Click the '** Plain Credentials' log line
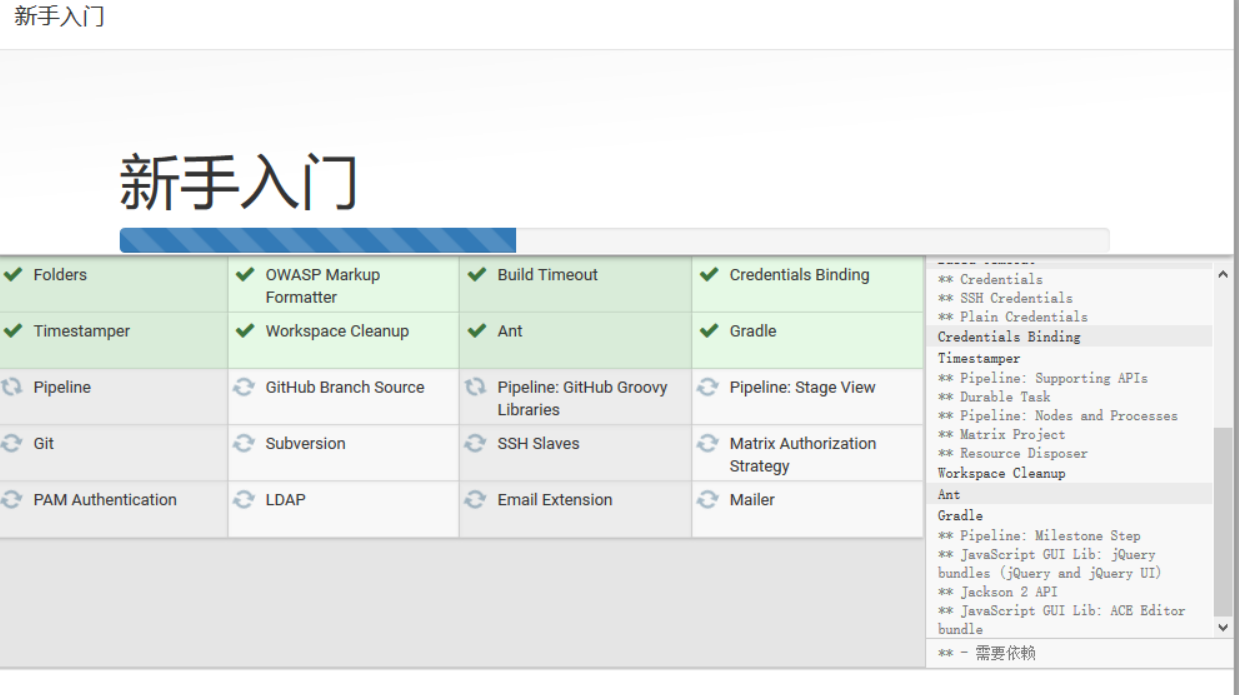 (1012, 317)
